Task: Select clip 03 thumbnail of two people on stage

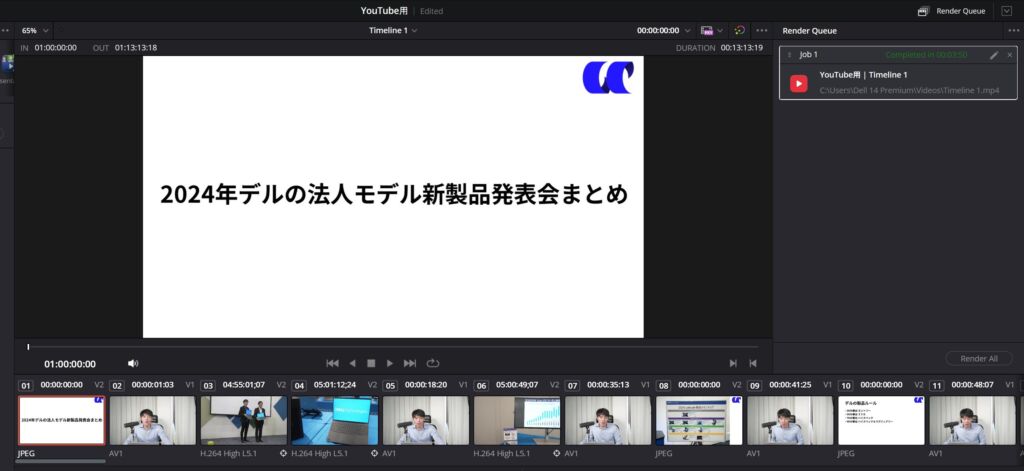Action: point(244,420)
